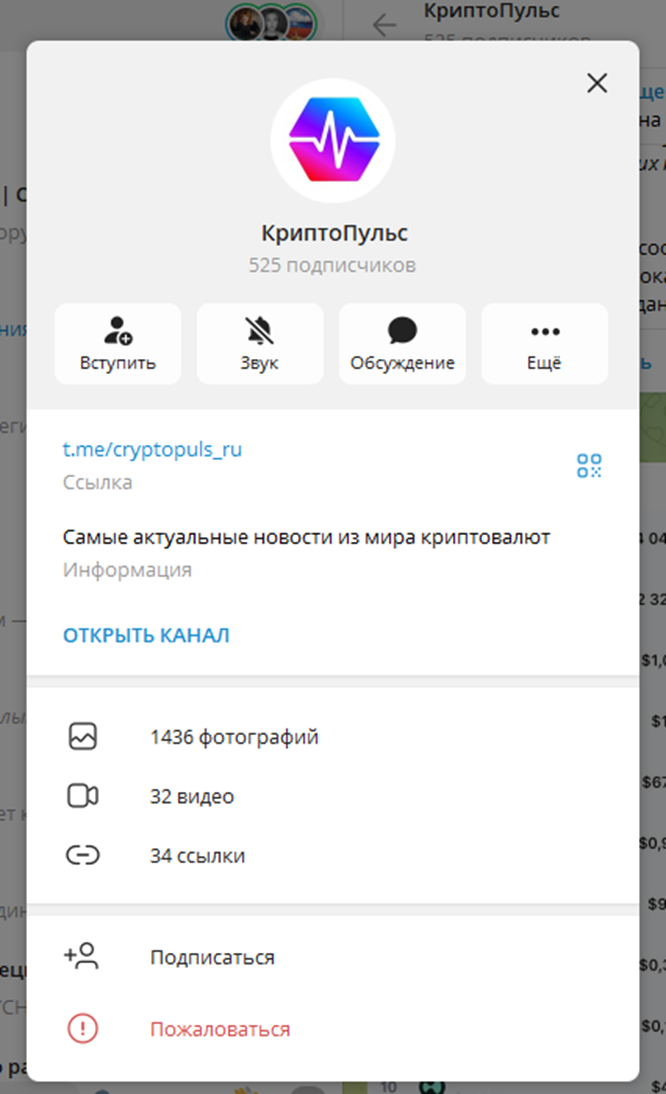This screenshot has height=1094, width=666.
Task: Open the 1436 фотографий media list
Action: pyautogui.click(x=333, y=737)
